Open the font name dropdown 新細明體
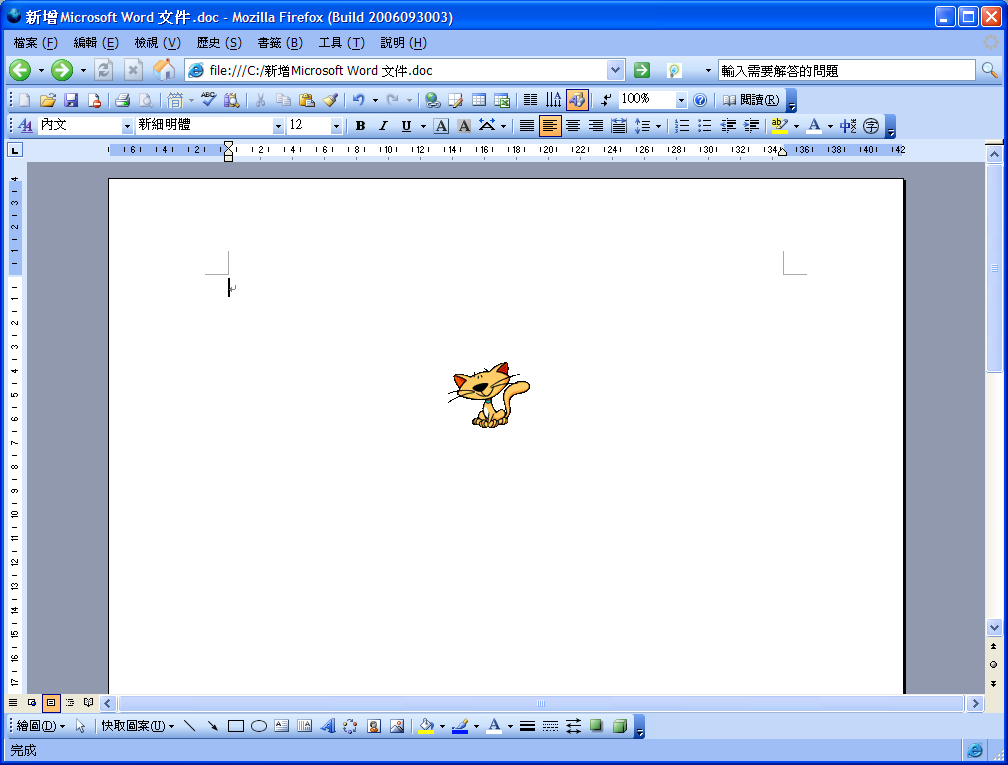1008x765 pixels. pos(278,126)
